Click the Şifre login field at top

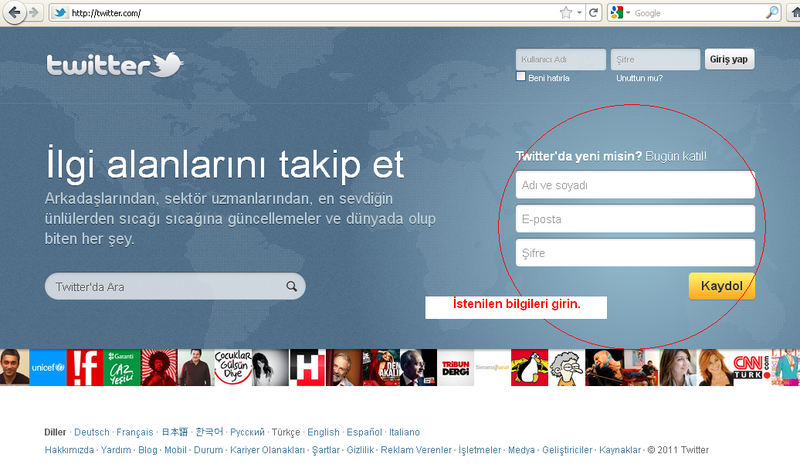655,59
